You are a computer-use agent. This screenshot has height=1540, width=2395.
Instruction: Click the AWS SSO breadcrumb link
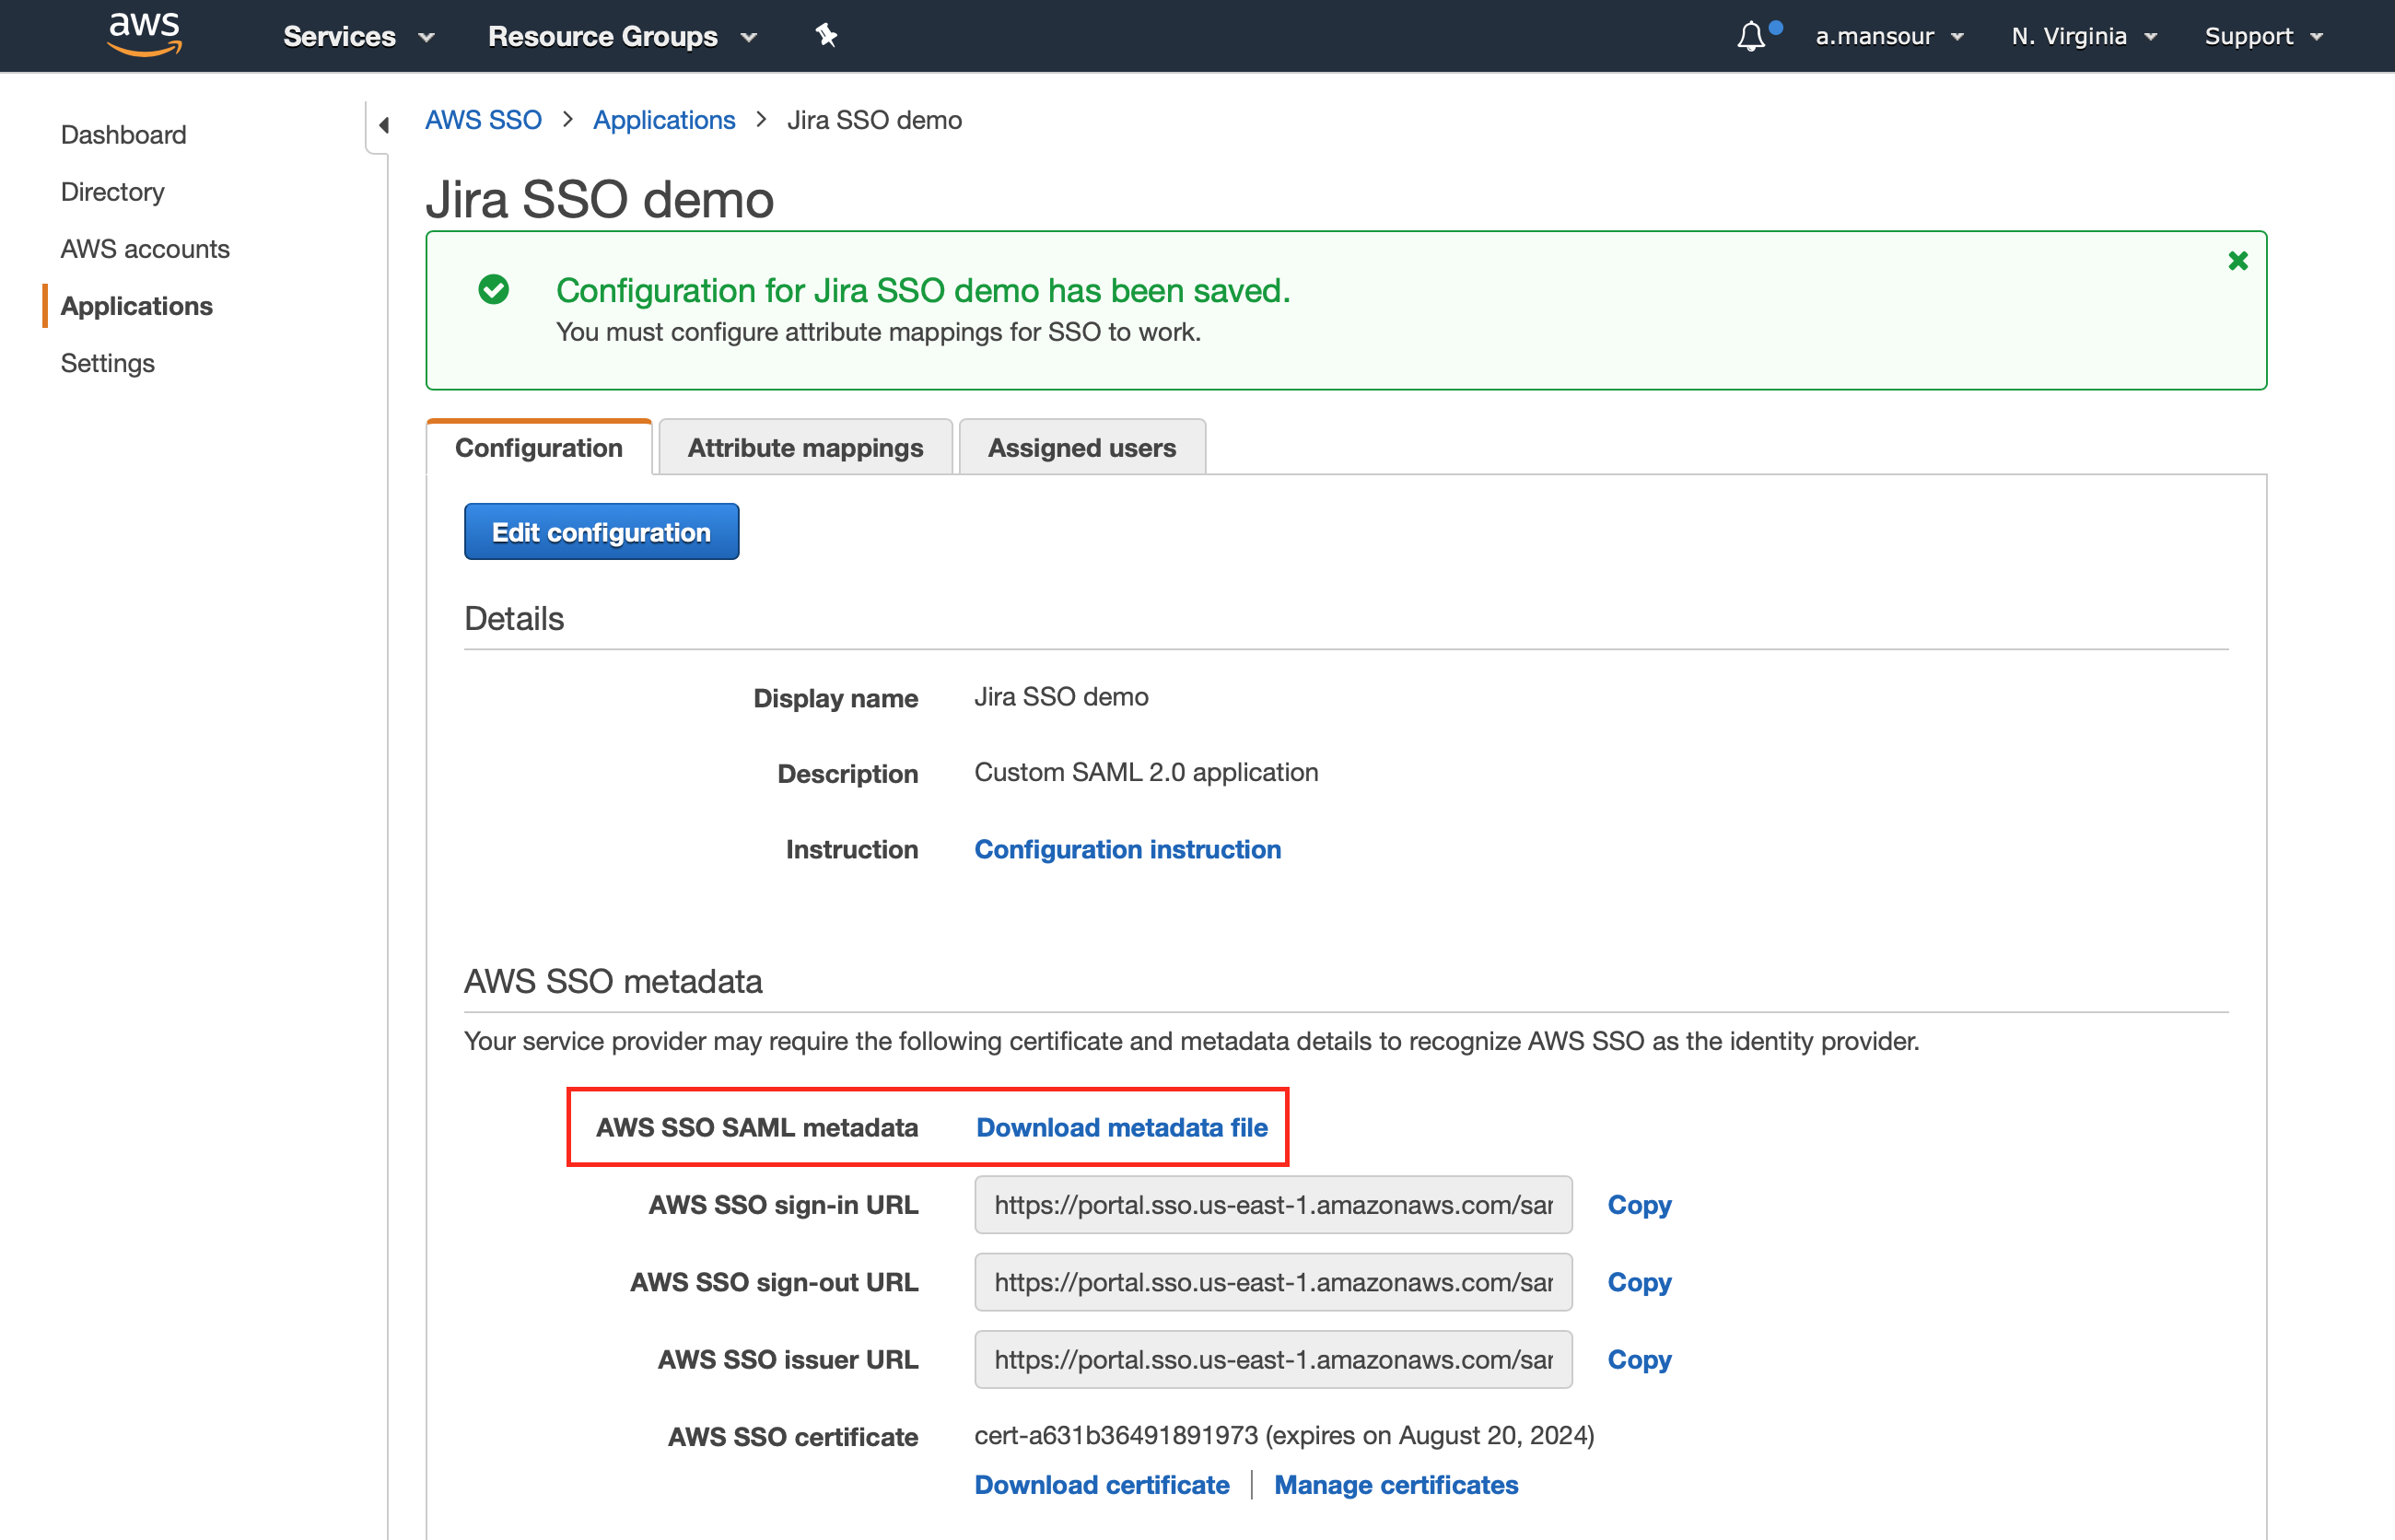click(483, 120)
